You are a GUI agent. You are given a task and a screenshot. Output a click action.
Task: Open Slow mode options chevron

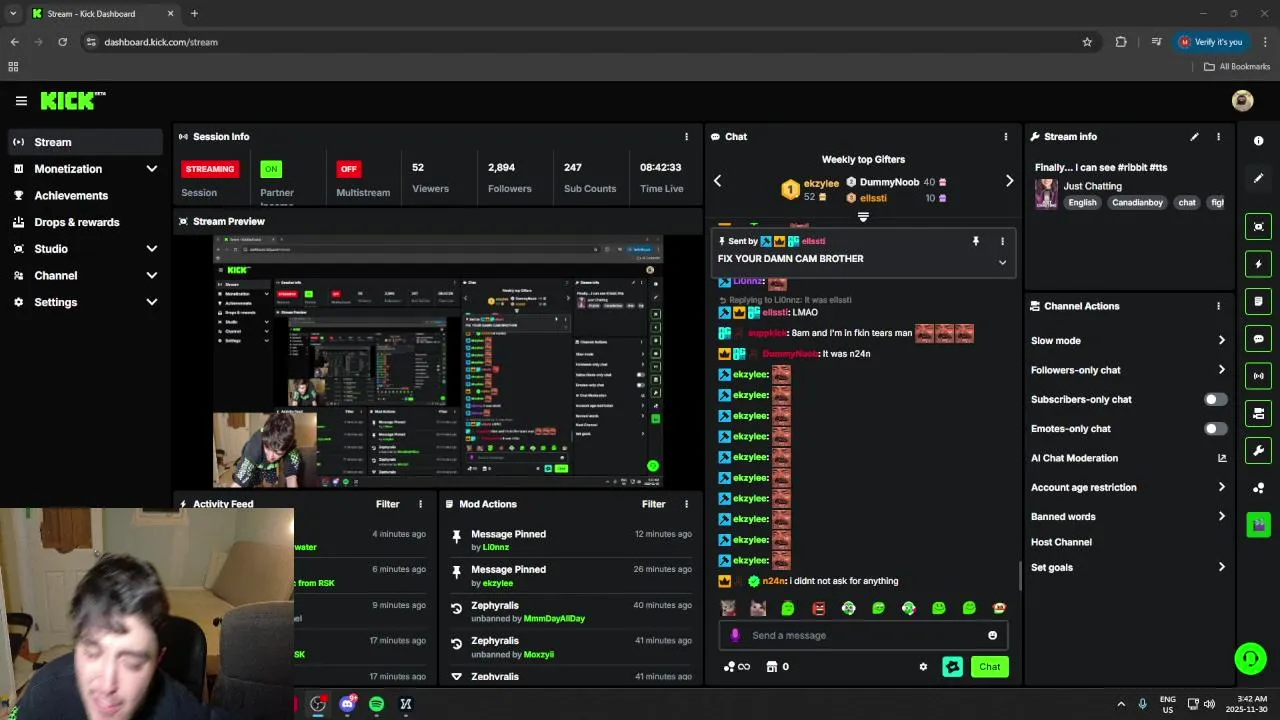1221,341
